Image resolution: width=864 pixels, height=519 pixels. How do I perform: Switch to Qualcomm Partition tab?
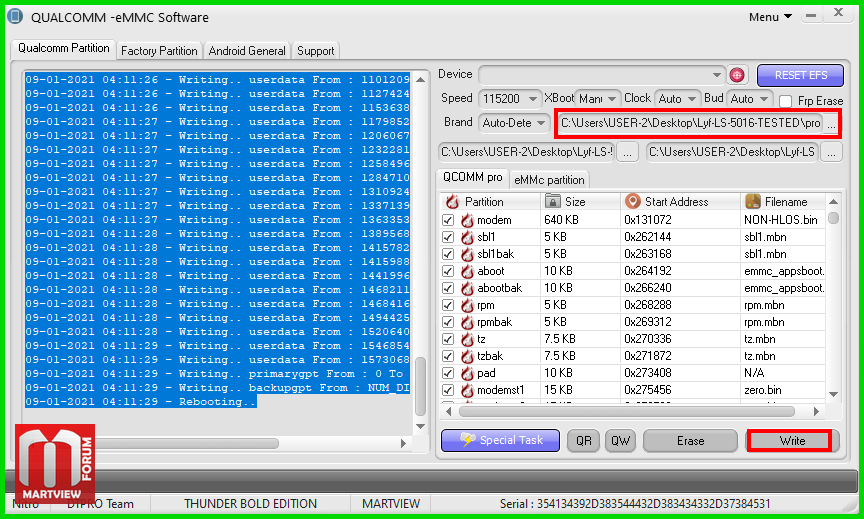pos(63,48)
